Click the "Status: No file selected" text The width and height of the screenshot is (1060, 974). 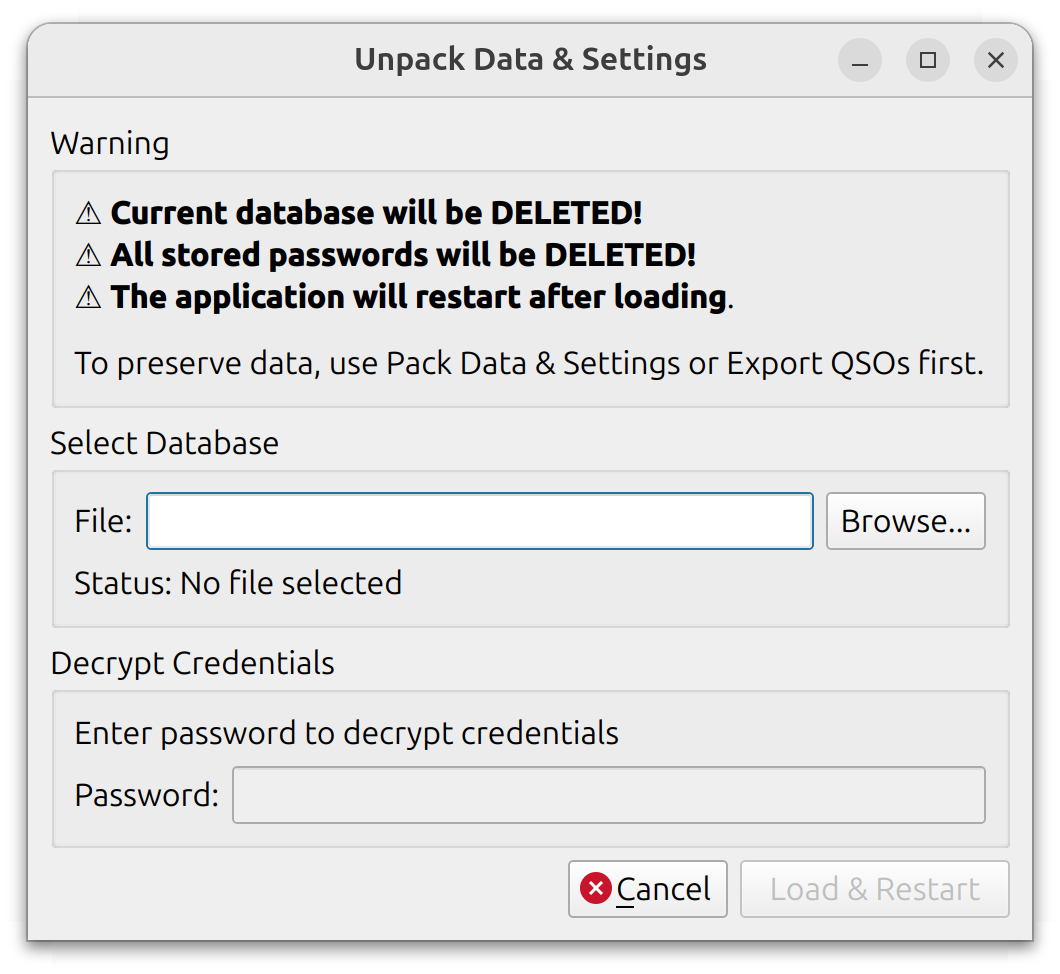[238, 583]
